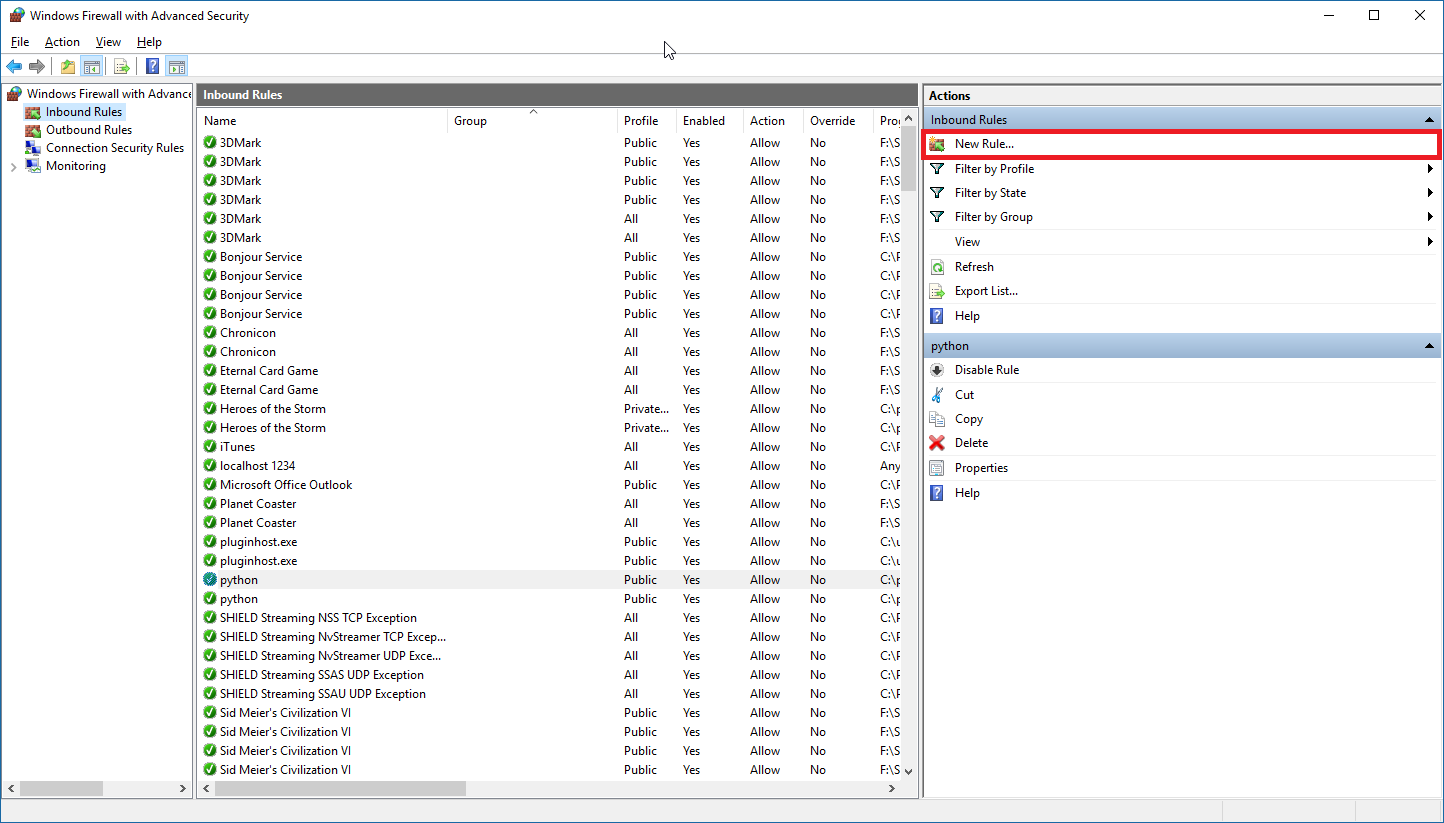Click the Copy icon in python section
Viewport: 1444px width, 823px height.
pos(937,419)
